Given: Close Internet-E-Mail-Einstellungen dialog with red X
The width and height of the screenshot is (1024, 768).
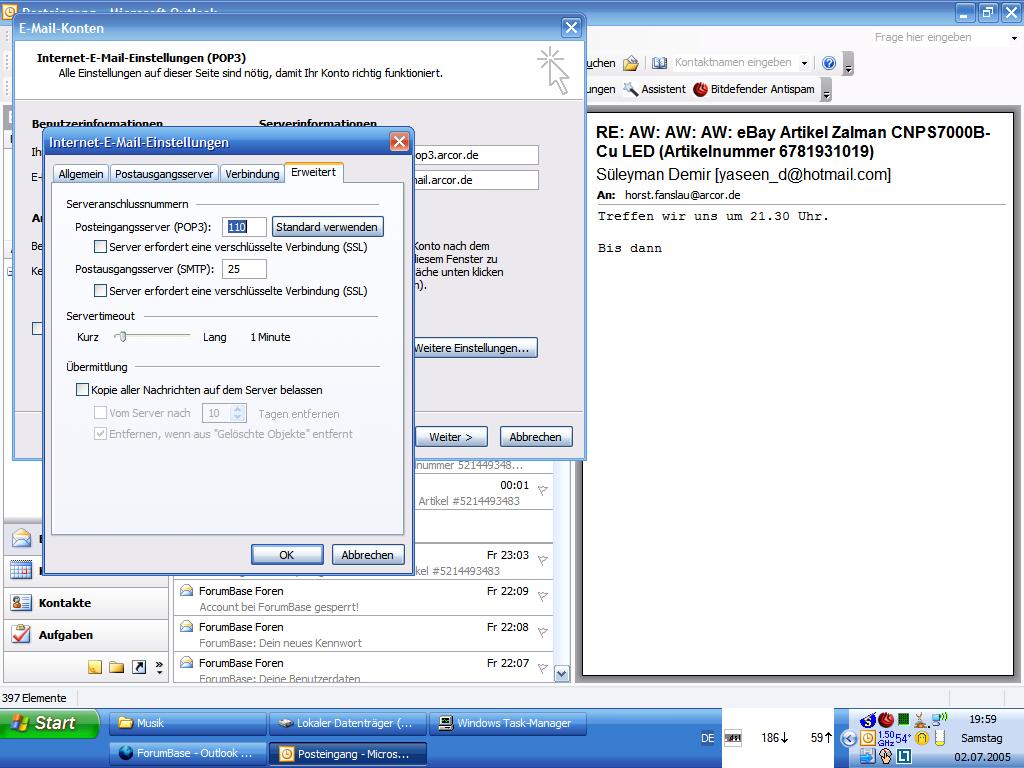Looking at the screenshot, I should [399, 142].
